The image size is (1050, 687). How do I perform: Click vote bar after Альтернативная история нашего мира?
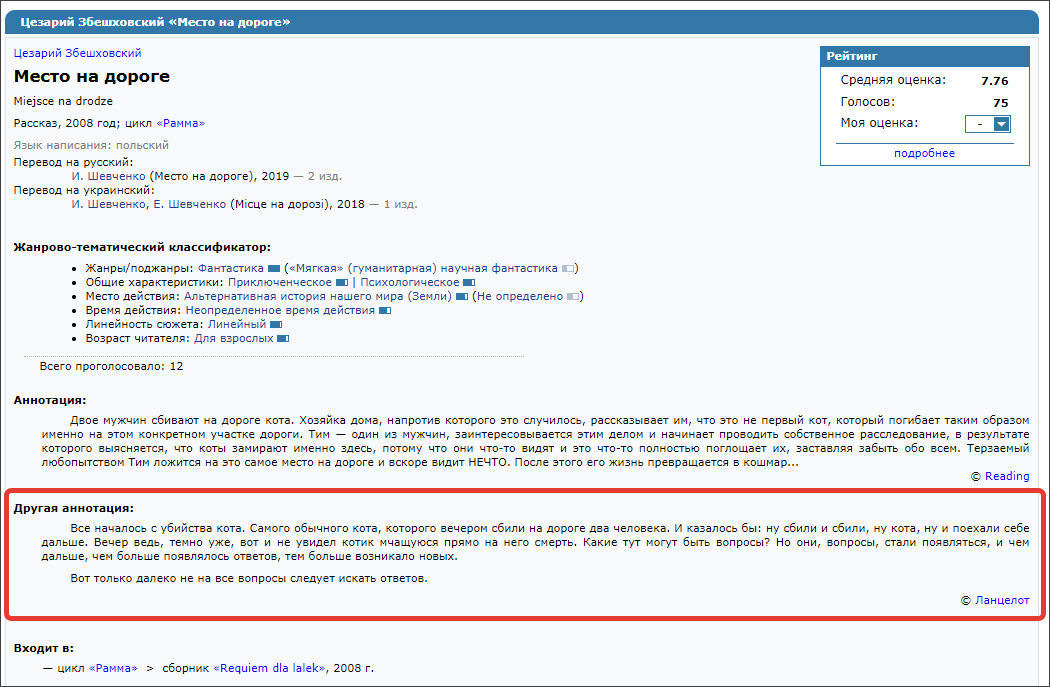point(462,297)
